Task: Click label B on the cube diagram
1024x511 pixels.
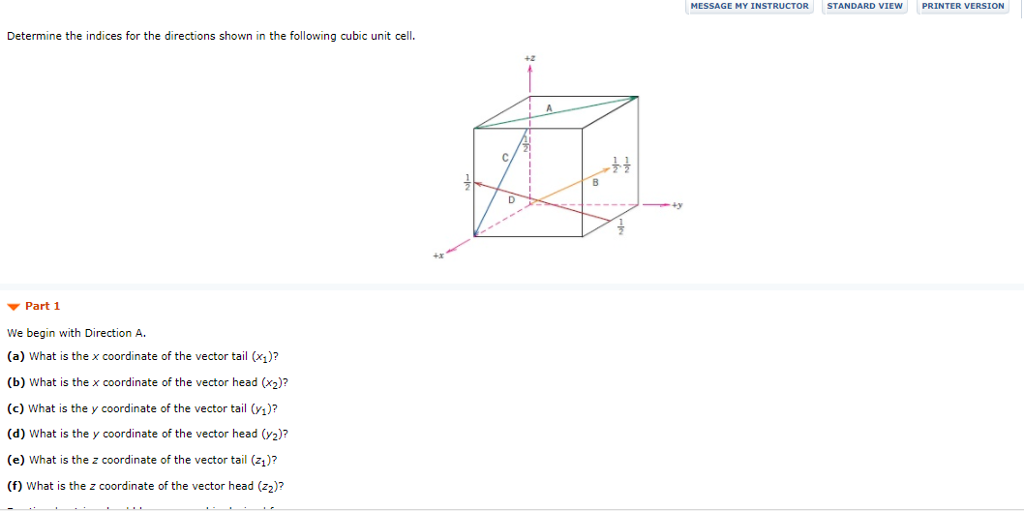Action: (x=594, y=182)
